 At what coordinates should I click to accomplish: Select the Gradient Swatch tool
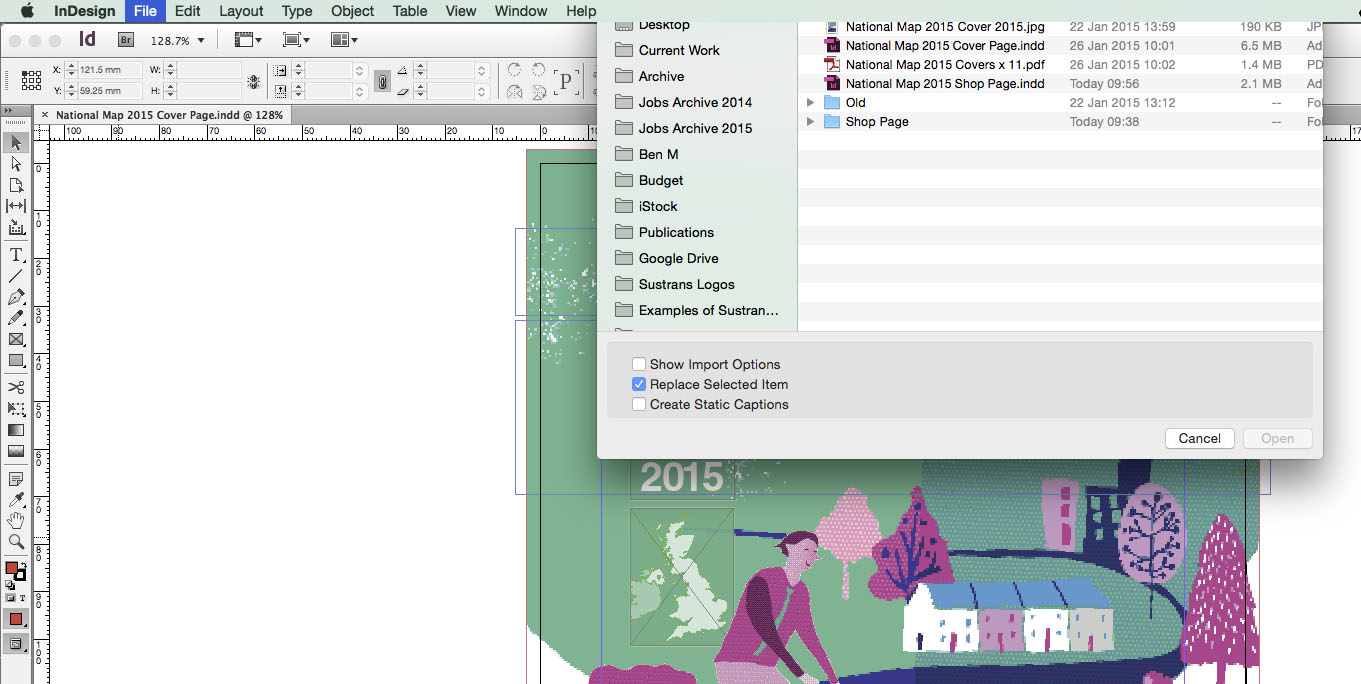click(x=16, y=430)
